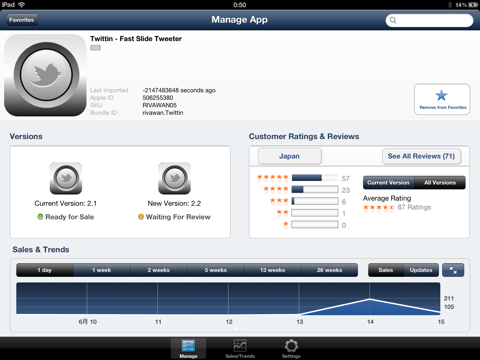
Task: Click the iOS badge under app title
Action: [x=95, y=48]
